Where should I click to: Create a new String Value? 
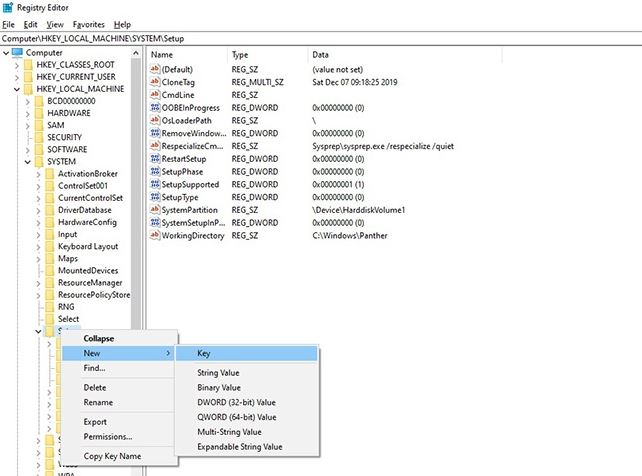pos(246,373)
